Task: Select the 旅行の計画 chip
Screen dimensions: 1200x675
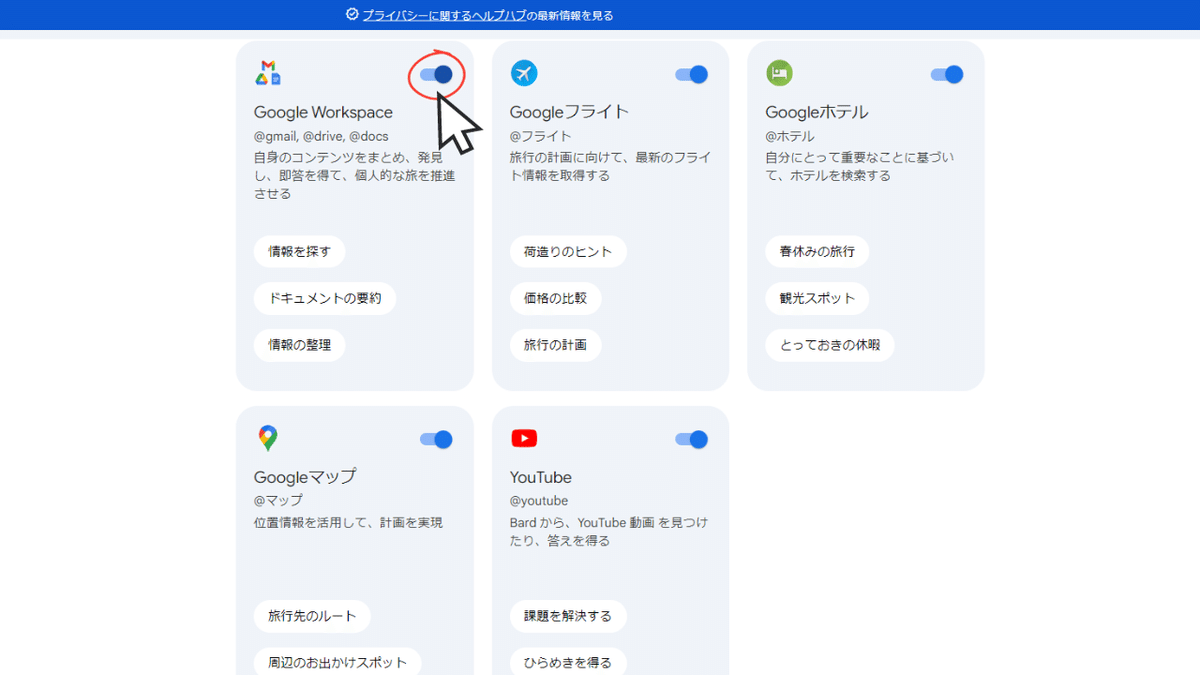Action: pos(555,345)
